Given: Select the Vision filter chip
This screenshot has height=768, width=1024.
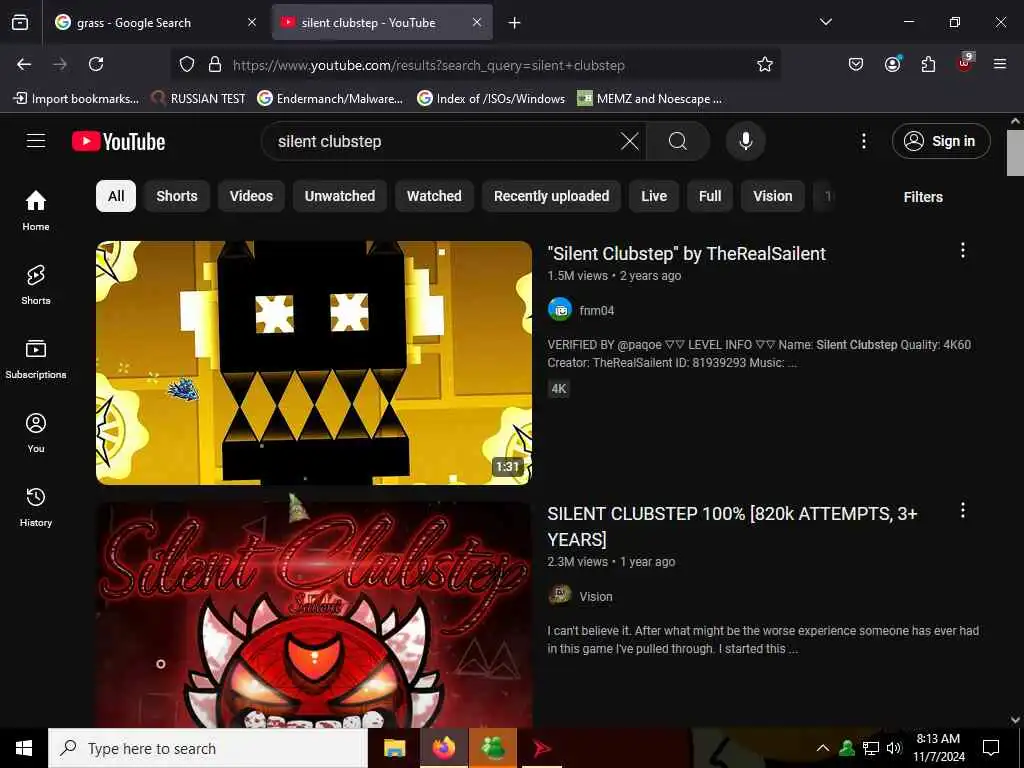Looking at the screenshot, I should [773, 196].
